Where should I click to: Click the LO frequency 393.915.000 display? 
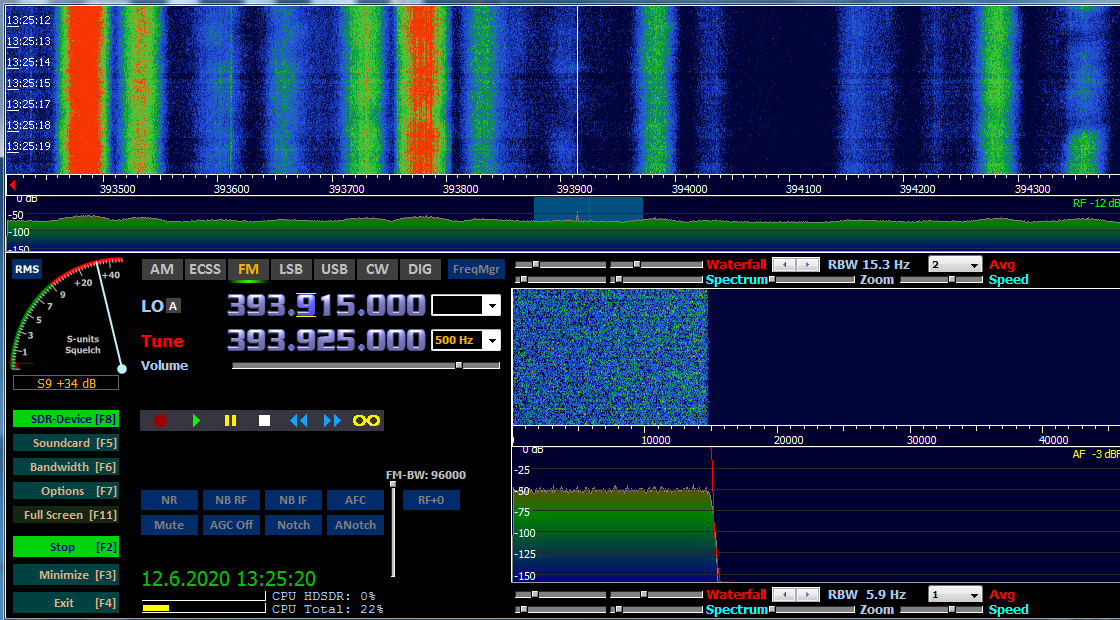click(326, 306)
